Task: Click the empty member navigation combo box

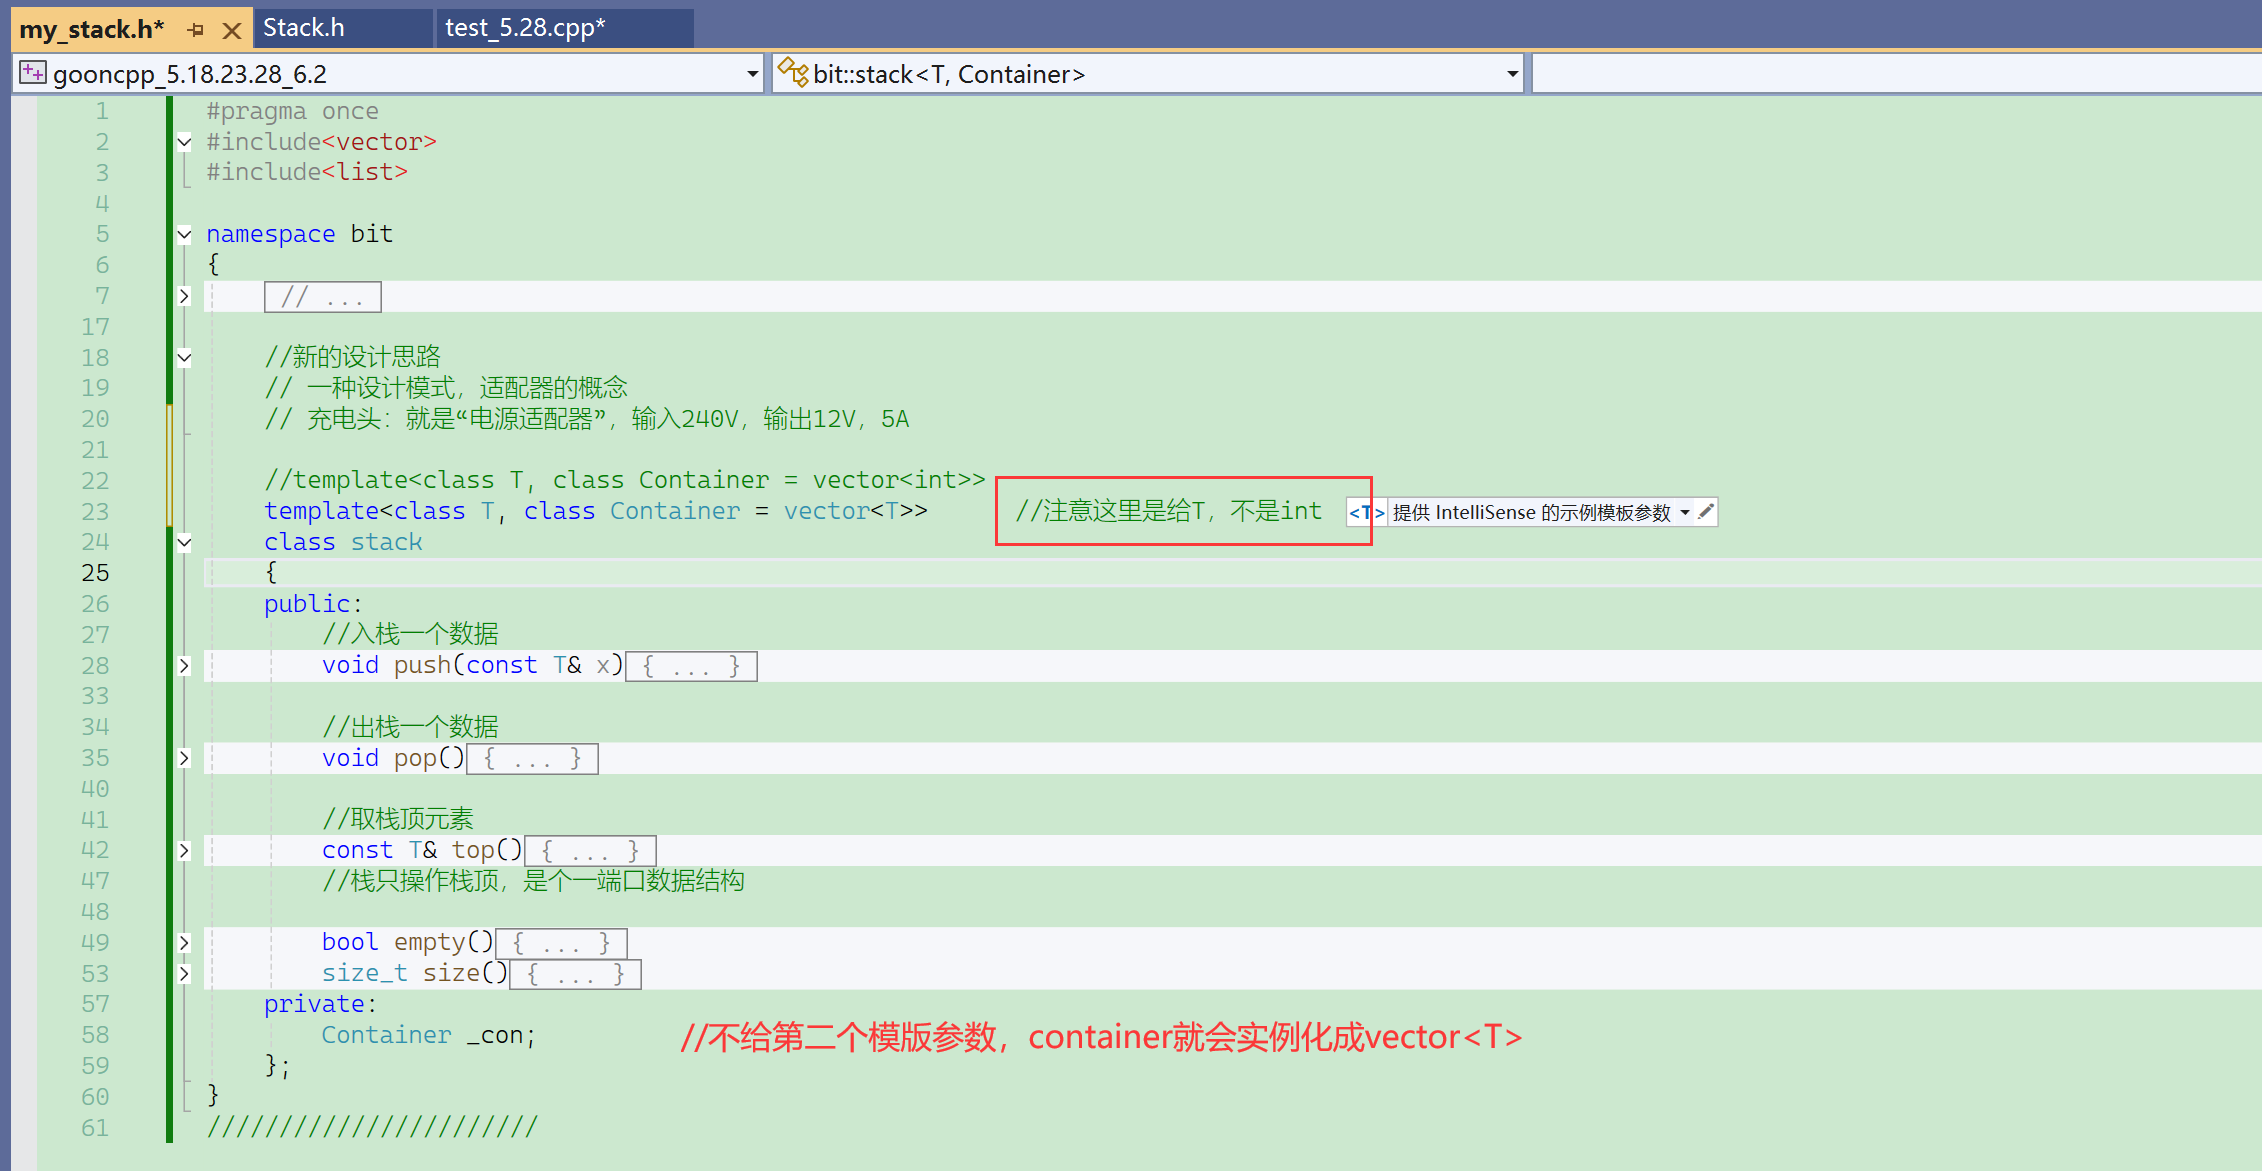Action: point(1895,74)
